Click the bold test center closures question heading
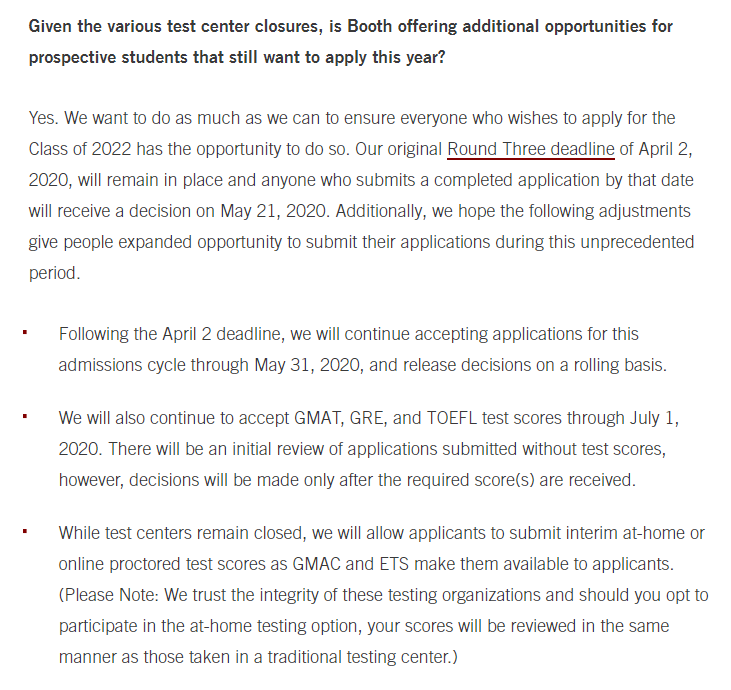 click(x=350, y=41)
